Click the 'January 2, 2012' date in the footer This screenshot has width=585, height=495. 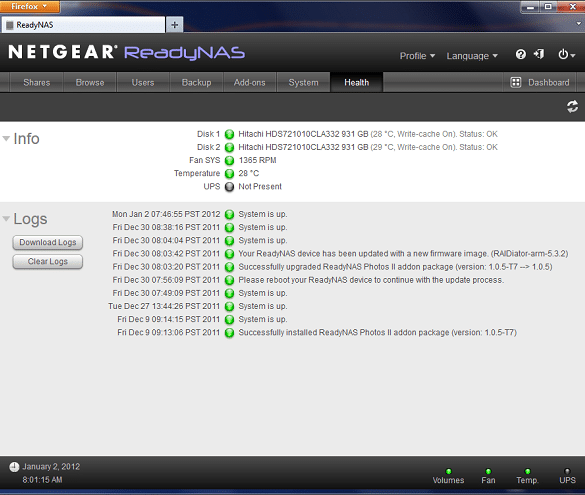51,467
